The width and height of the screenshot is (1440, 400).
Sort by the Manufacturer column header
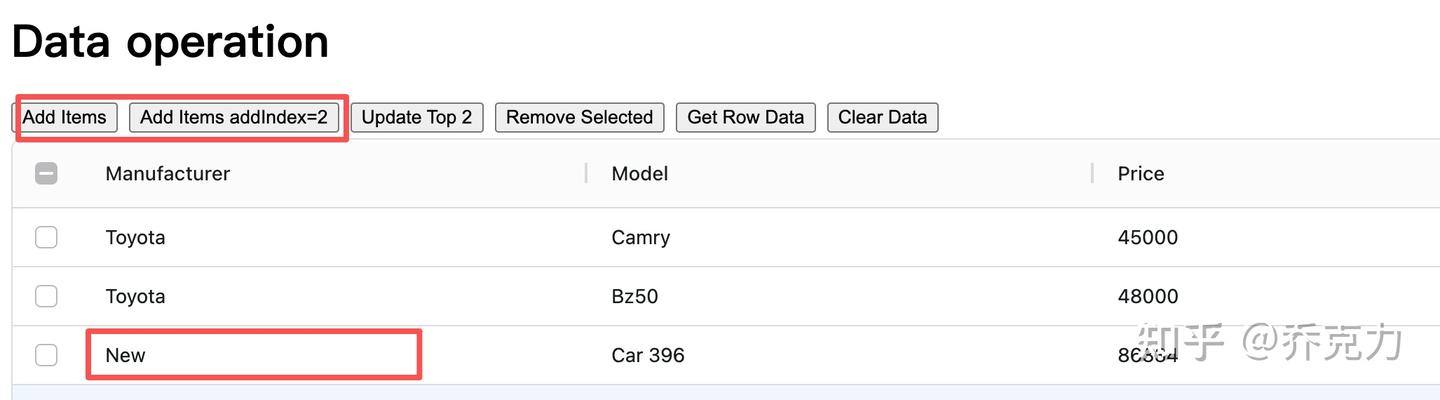[168, 173]
